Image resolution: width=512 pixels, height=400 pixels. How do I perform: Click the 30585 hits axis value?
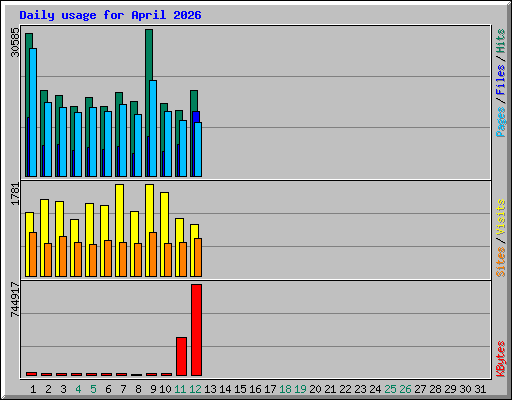point(15,42)
